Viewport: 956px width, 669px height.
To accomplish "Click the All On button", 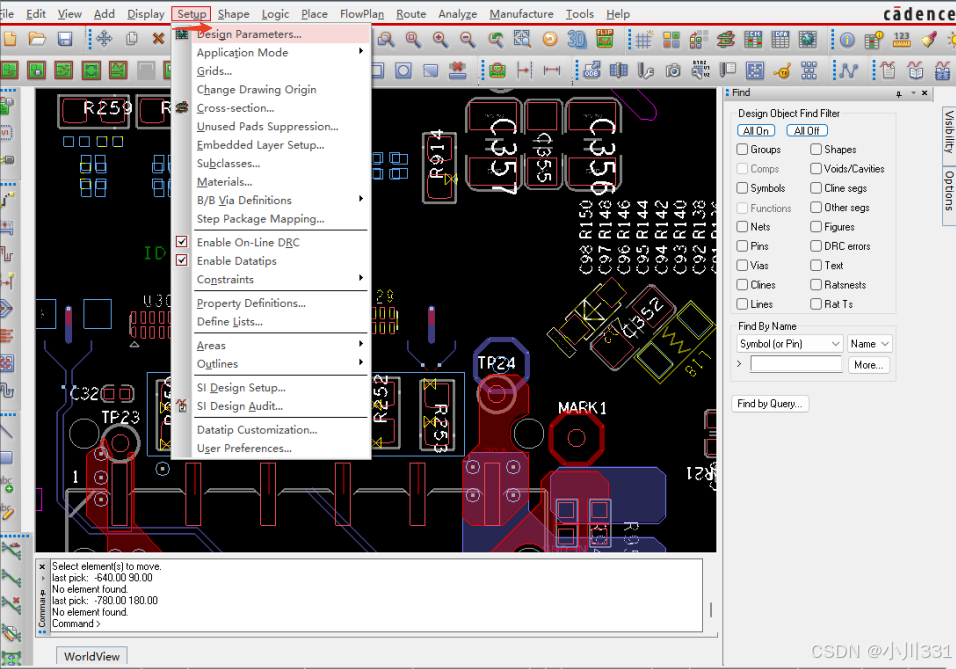I will pos(755,130).
